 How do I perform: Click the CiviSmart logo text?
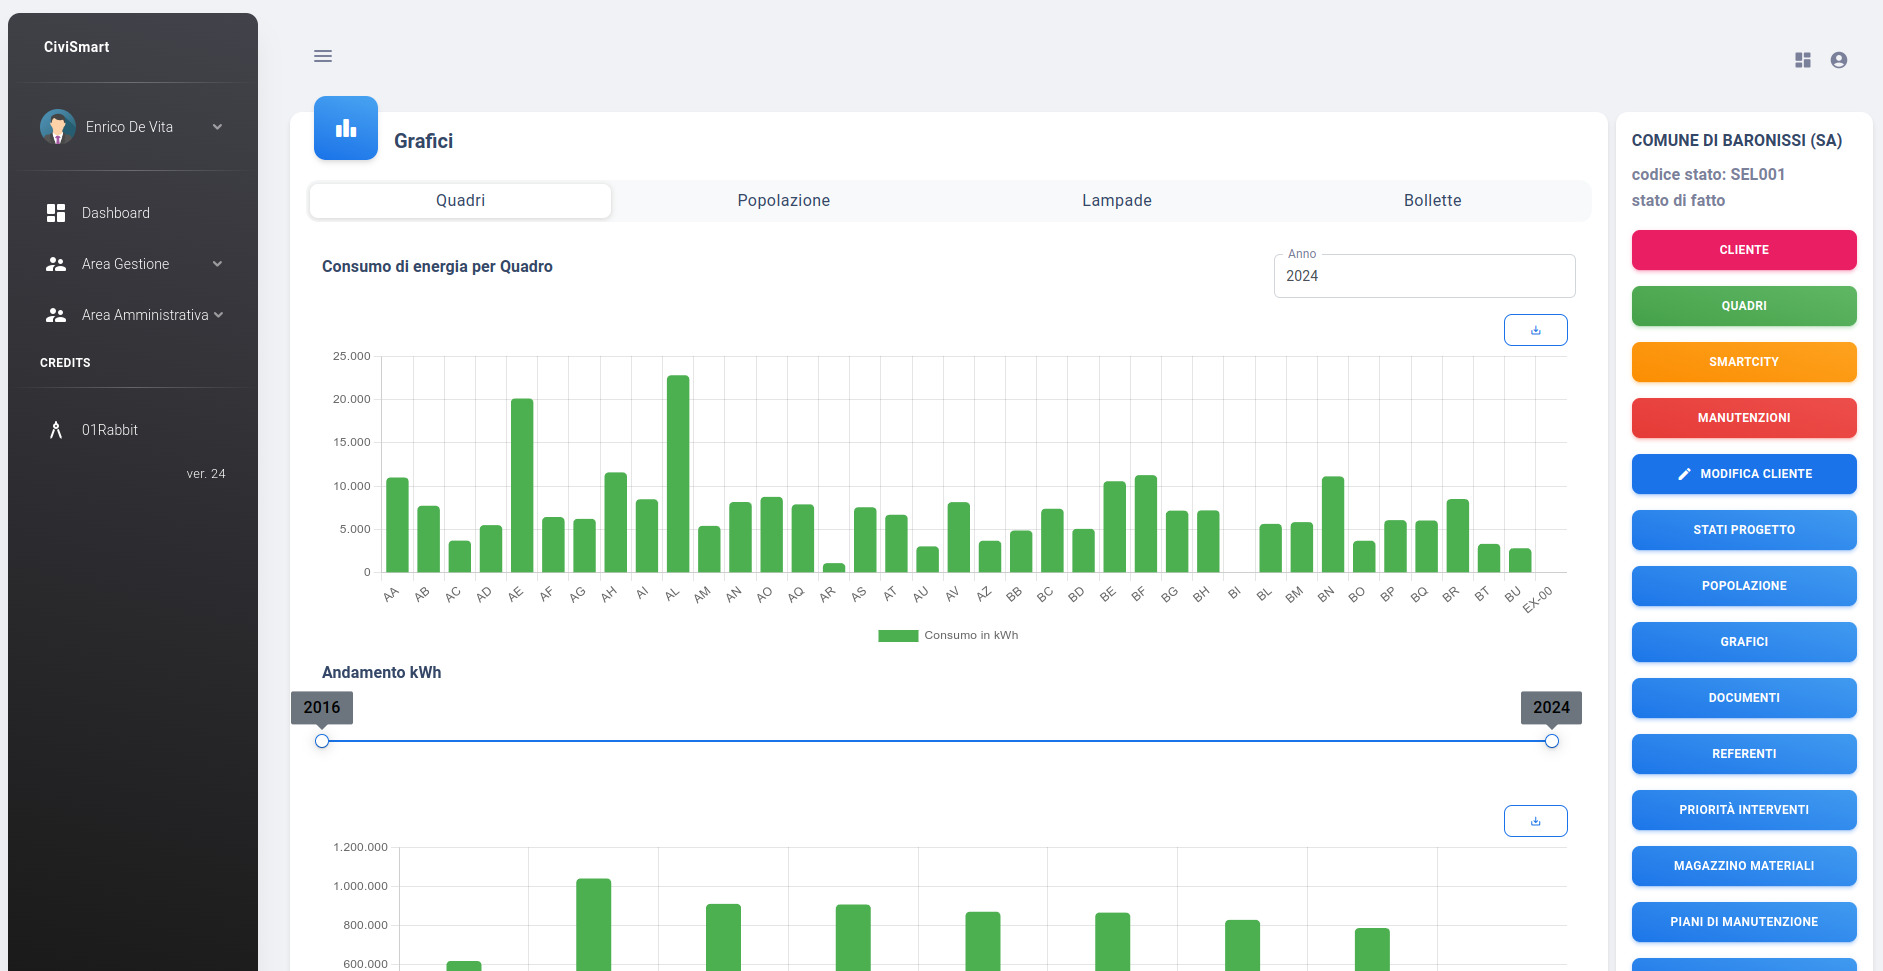pos(76,47)
